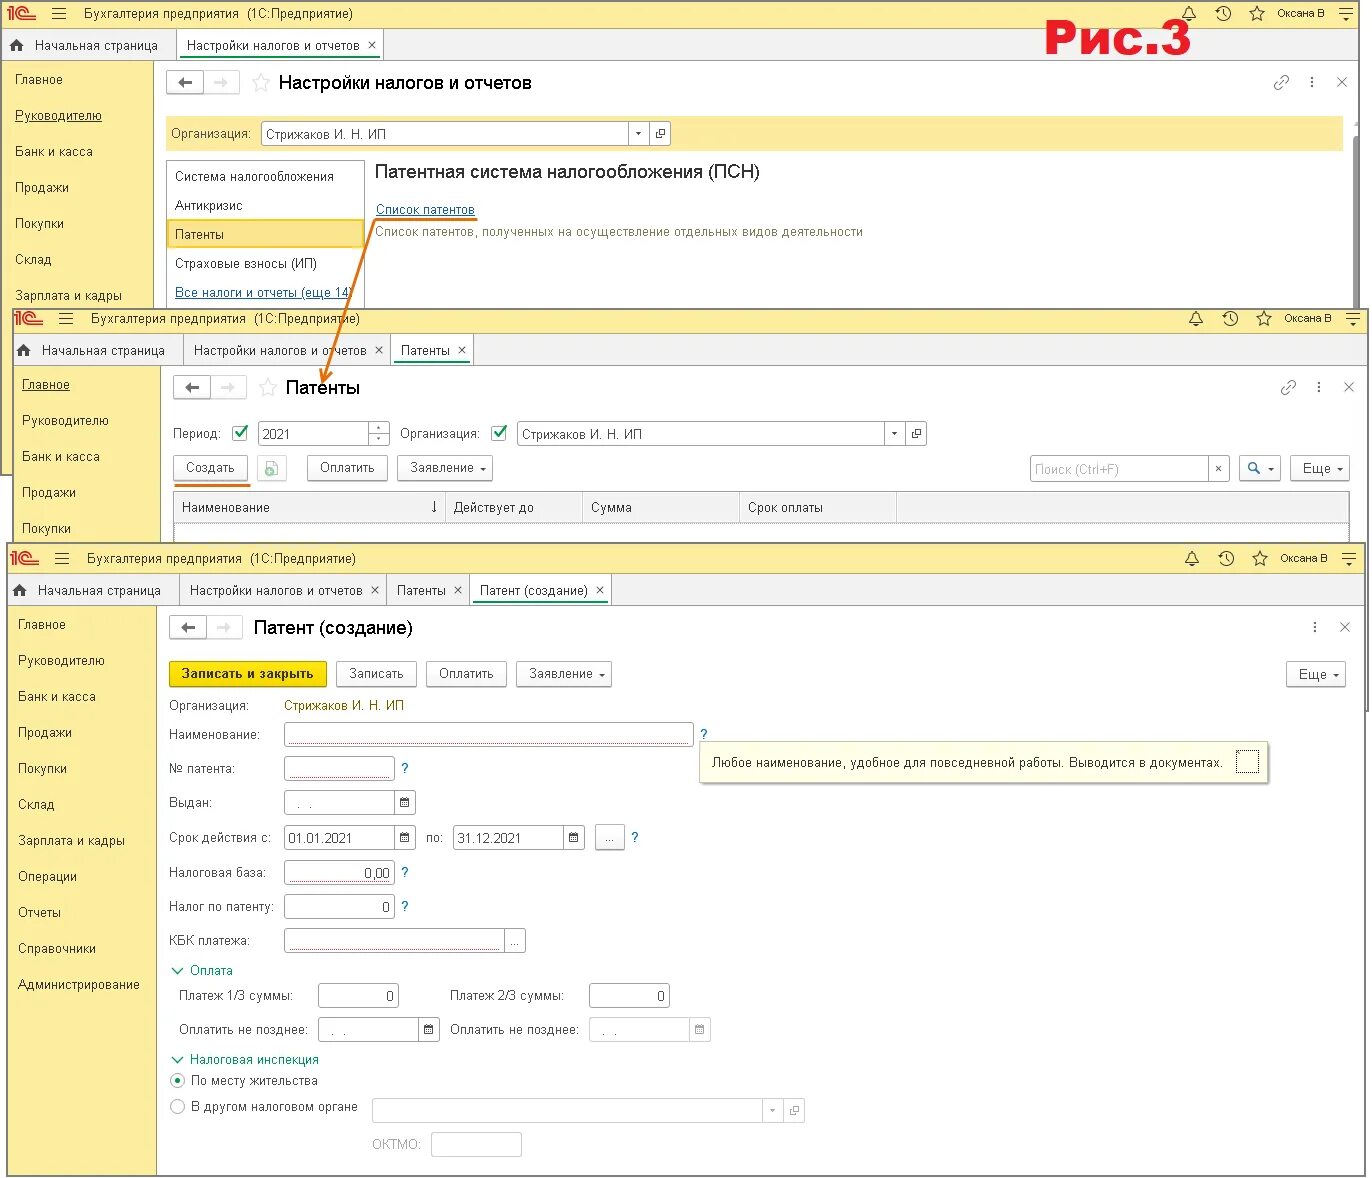Tick checkbox in the naming hint tooltip

pyautogui.click(x=1247, y=762)
